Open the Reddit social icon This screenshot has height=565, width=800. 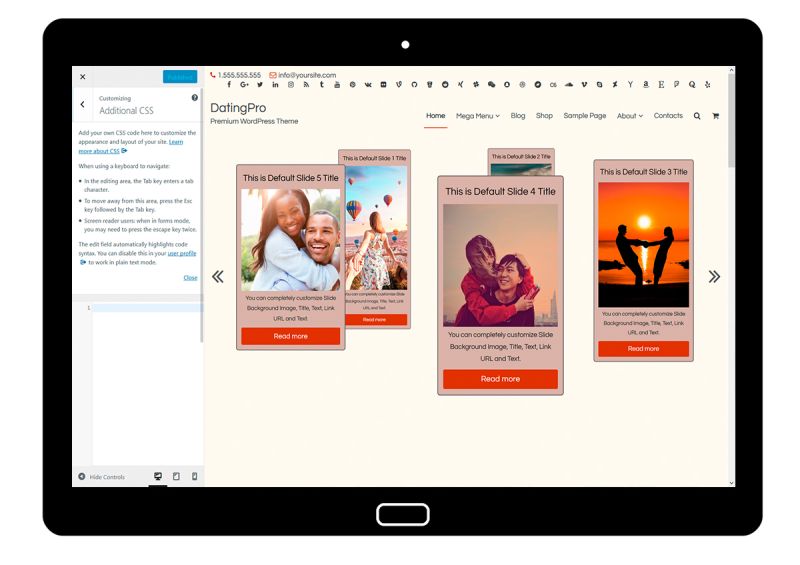[x=445, y=85]
